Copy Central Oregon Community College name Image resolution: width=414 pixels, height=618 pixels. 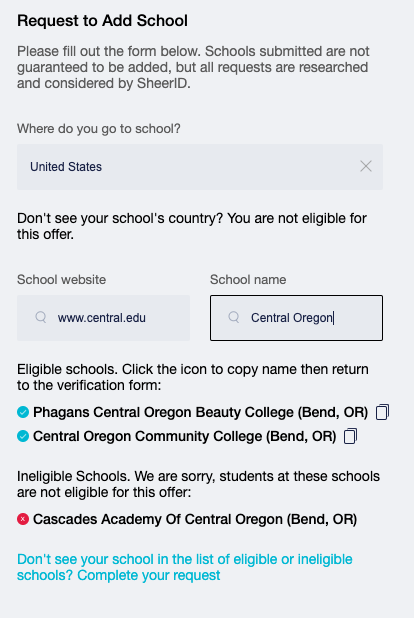pos(351,436)
